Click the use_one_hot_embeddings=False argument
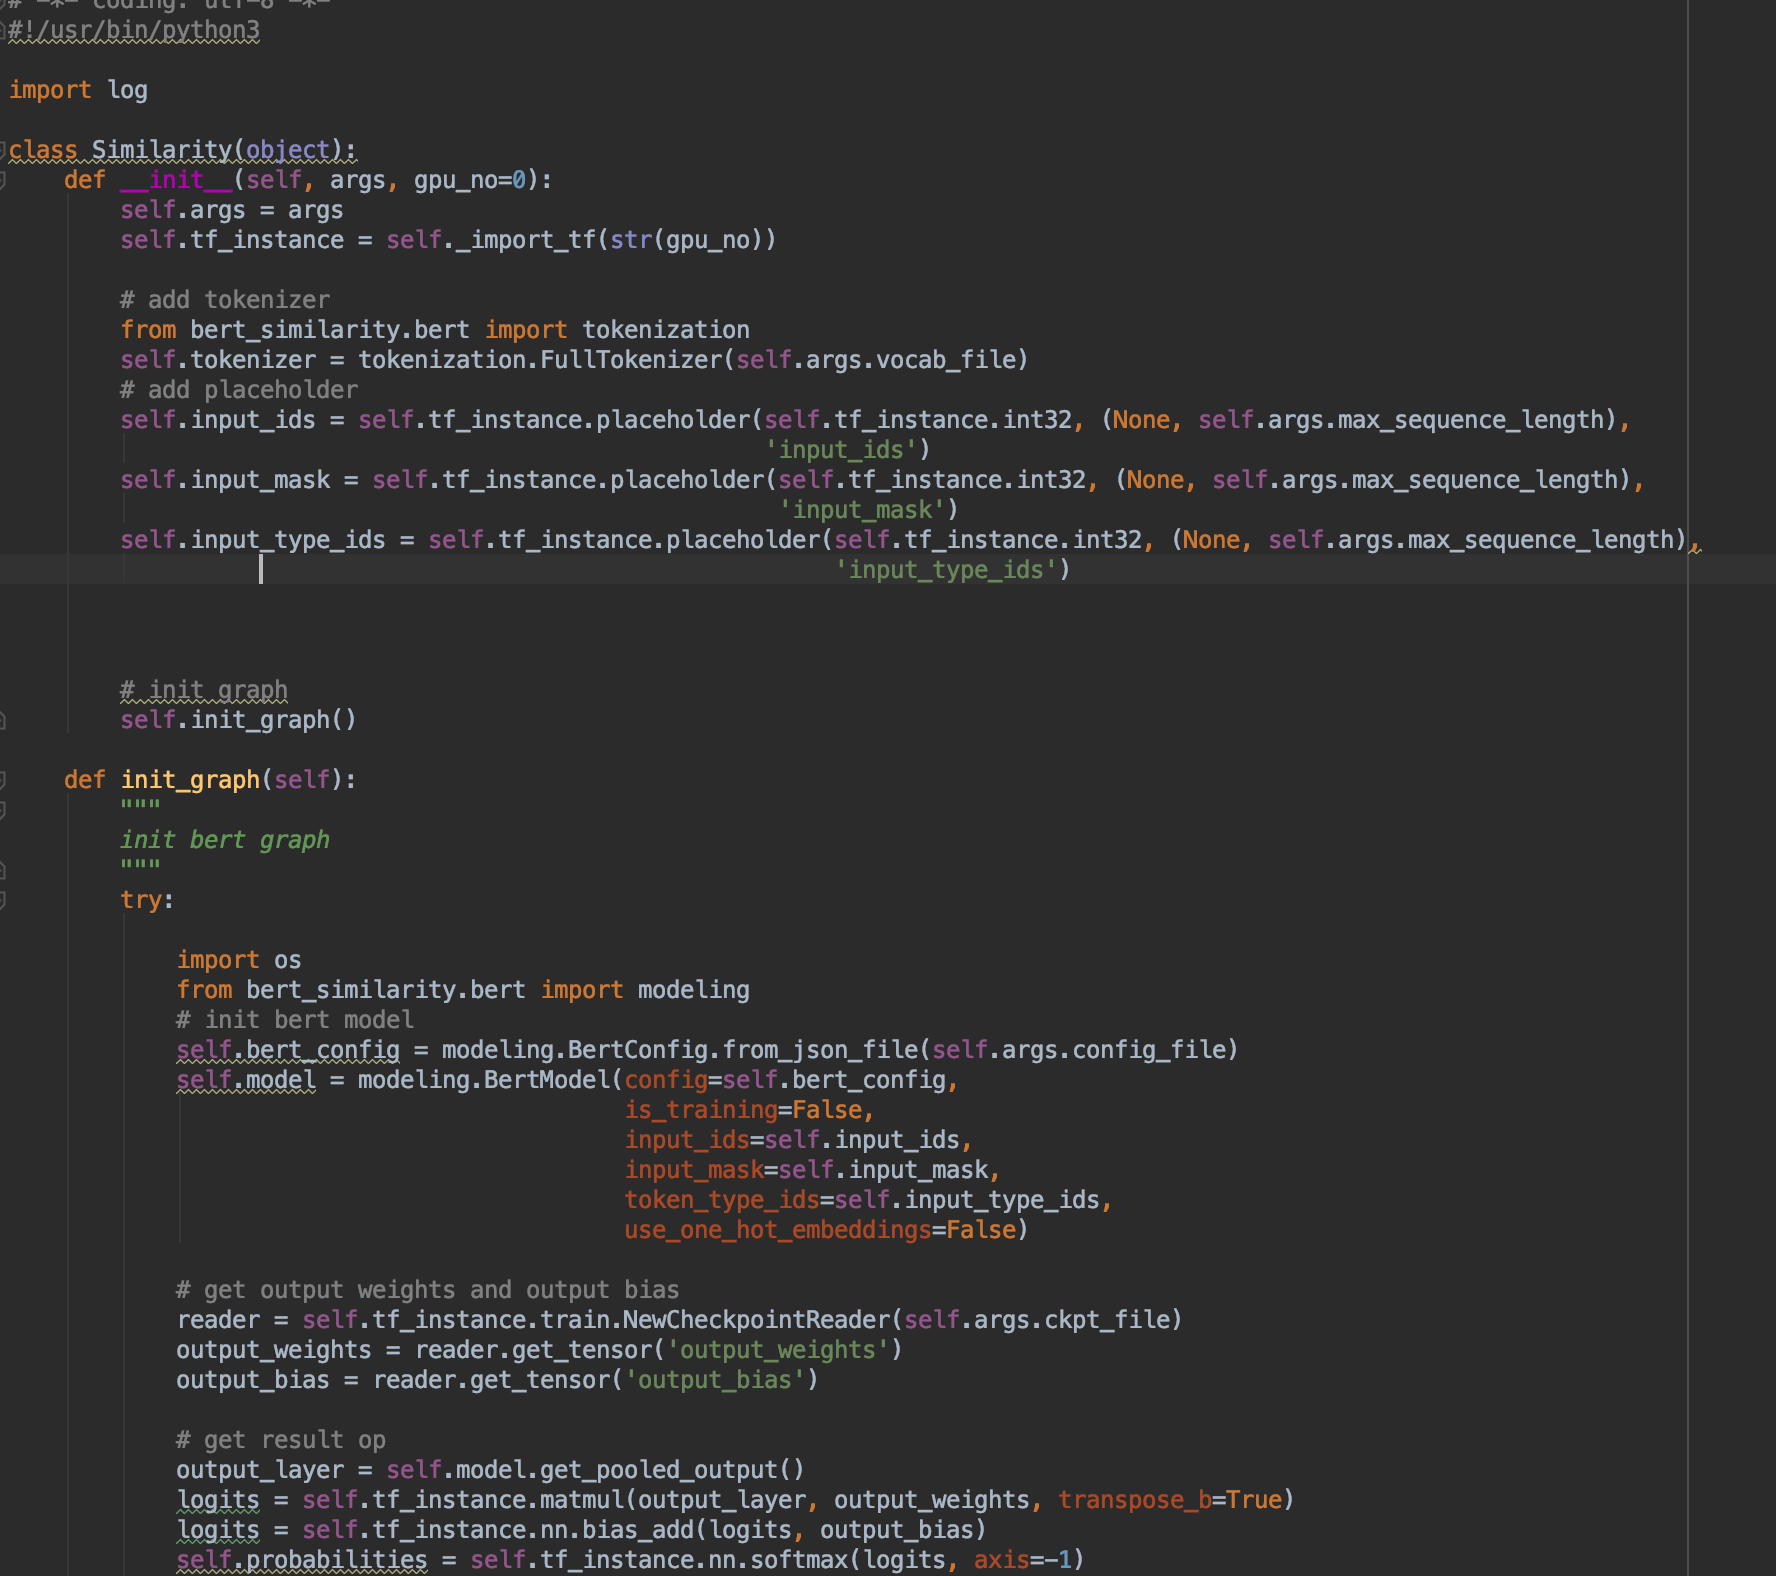The image size is (1776, 1576). [x=820, y=1230]
